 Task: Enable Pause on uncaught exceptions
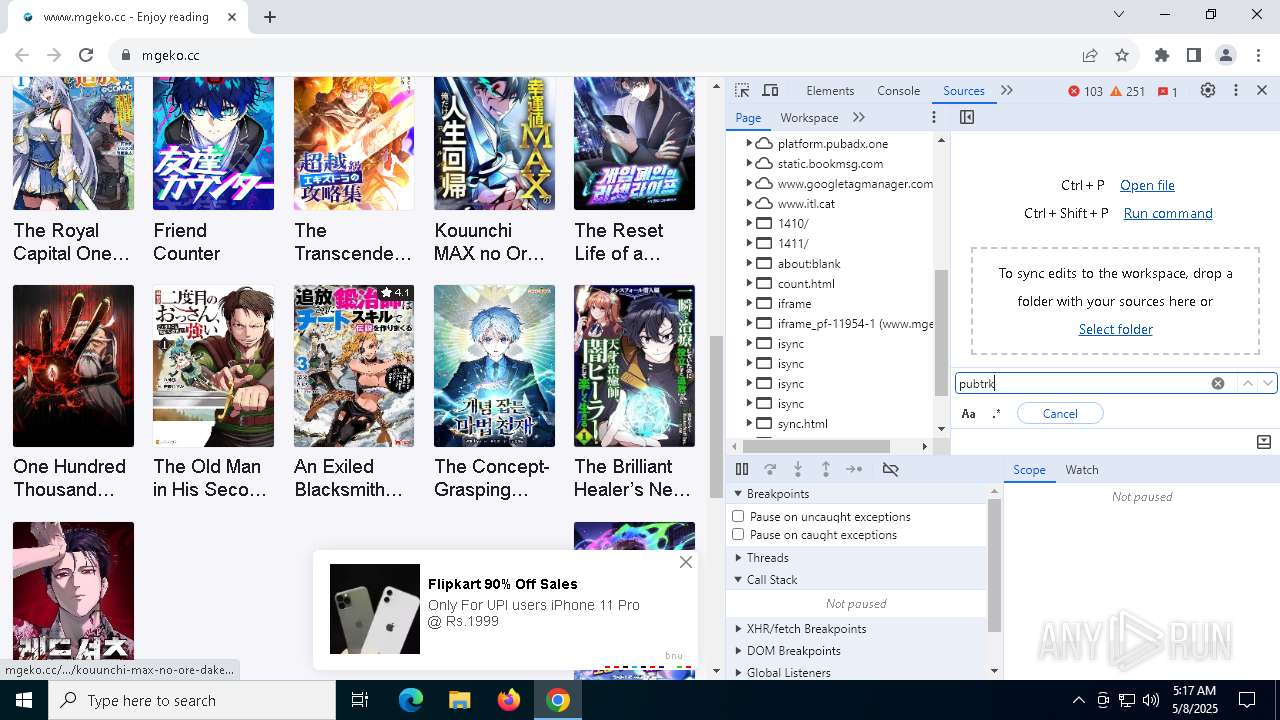point(738,516)
